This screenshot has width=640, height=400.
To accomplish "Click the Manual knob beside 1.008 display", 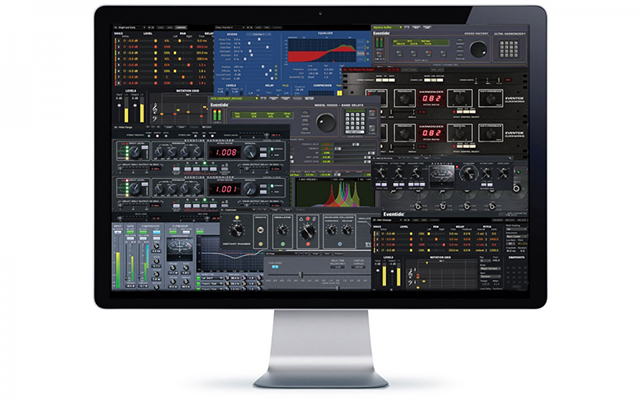I will click(x=250, y=152).
